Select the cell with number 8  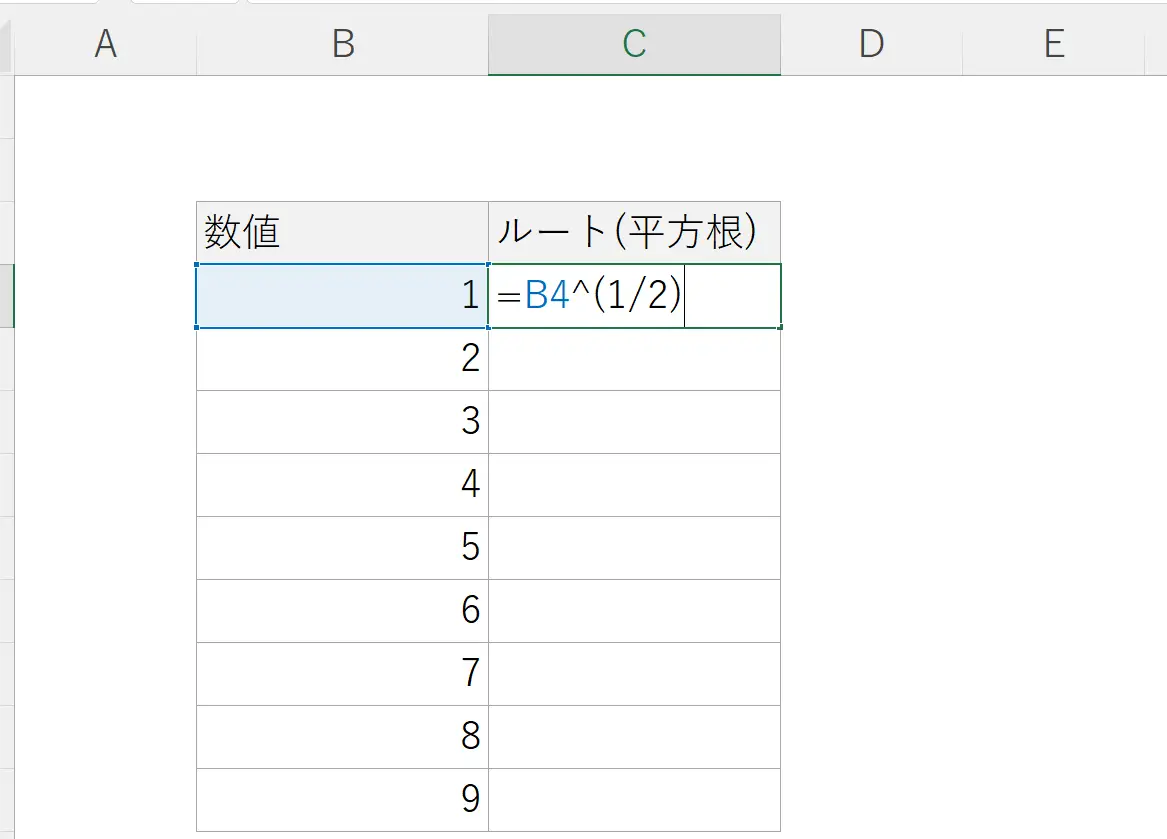pyautogui.click(x=342, y=737)
